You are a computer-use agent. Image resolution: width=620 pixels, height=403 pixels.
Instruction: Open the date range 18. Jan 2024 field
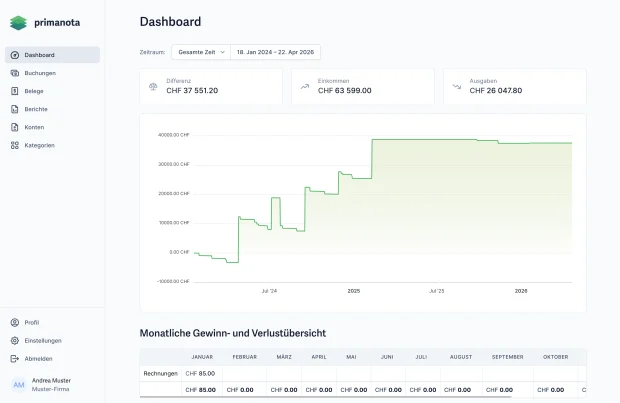click(x=275, y=52)
